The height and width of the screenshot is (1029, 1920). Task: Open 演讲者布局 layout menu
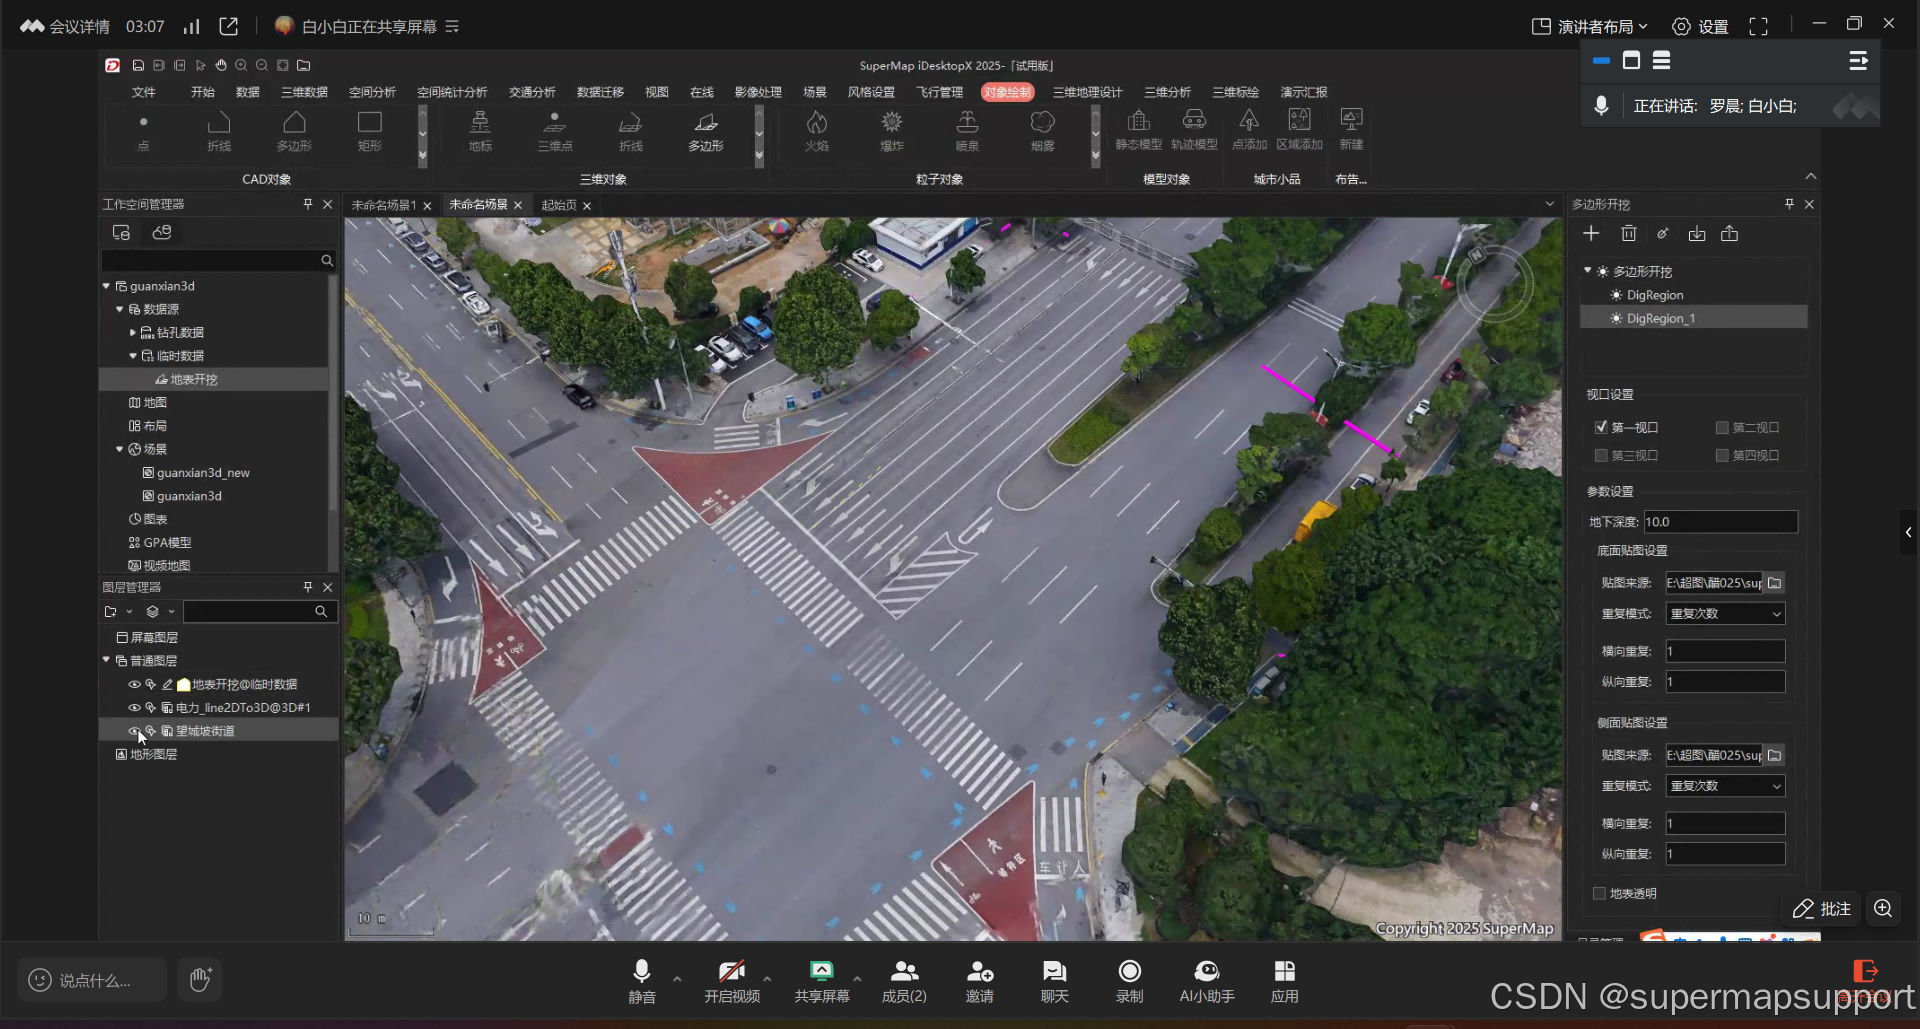point(1590,26)
